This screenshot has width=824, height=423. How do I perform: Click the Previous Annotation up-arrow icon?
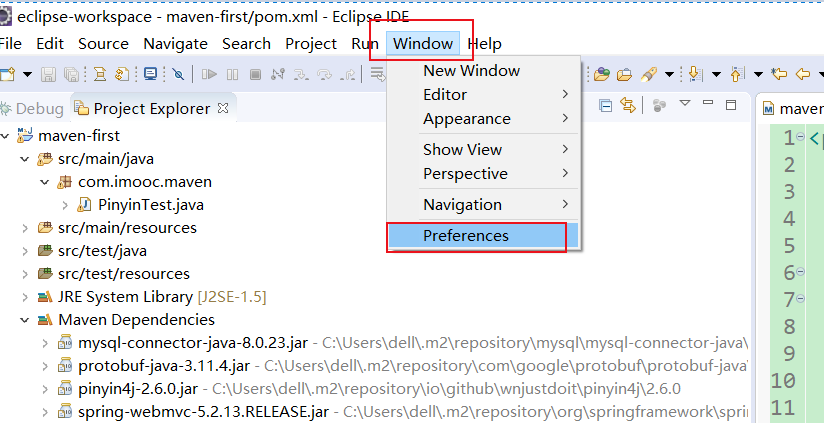coord(737,74)
